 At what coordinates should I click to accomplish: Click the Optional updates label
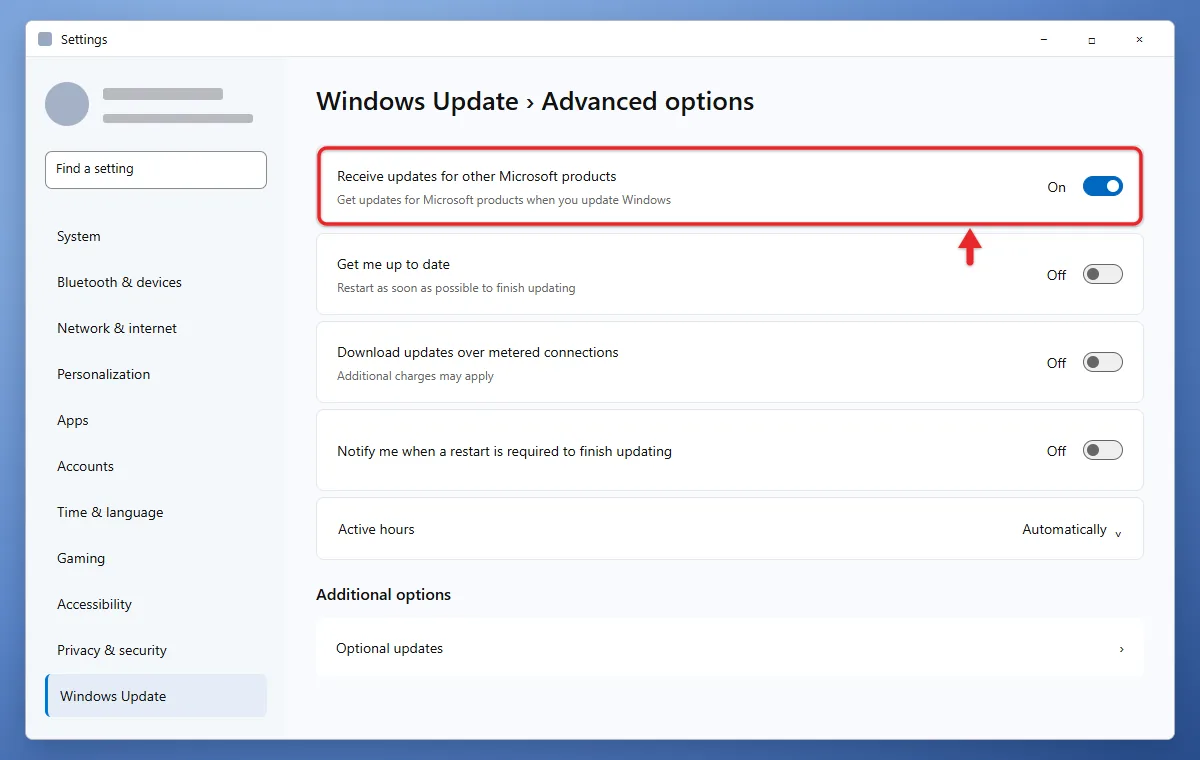tap(389, 649)
